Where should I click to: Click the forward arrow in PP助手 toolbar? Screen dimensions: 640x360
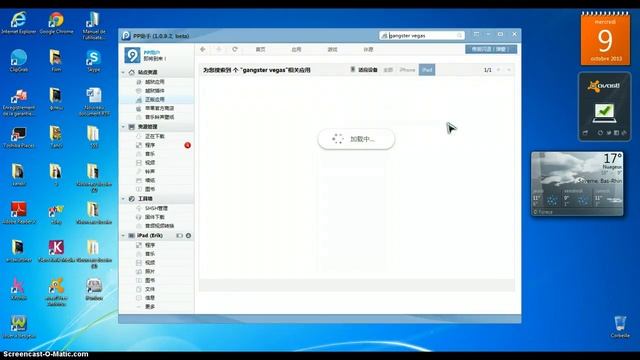tap(219, 49)
